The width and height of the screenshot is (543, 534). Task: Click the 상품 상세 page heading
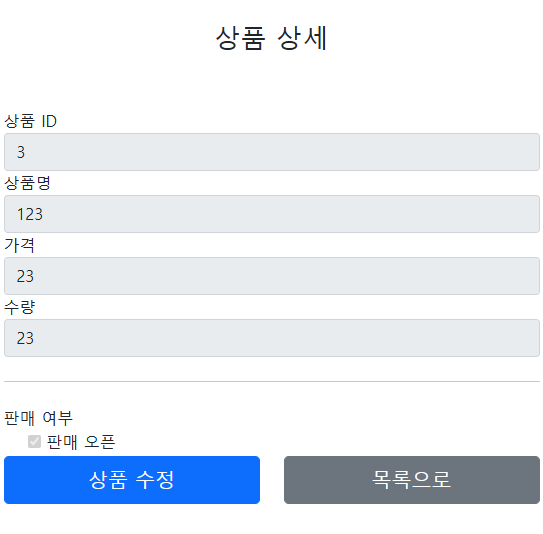tap(272, 38)
